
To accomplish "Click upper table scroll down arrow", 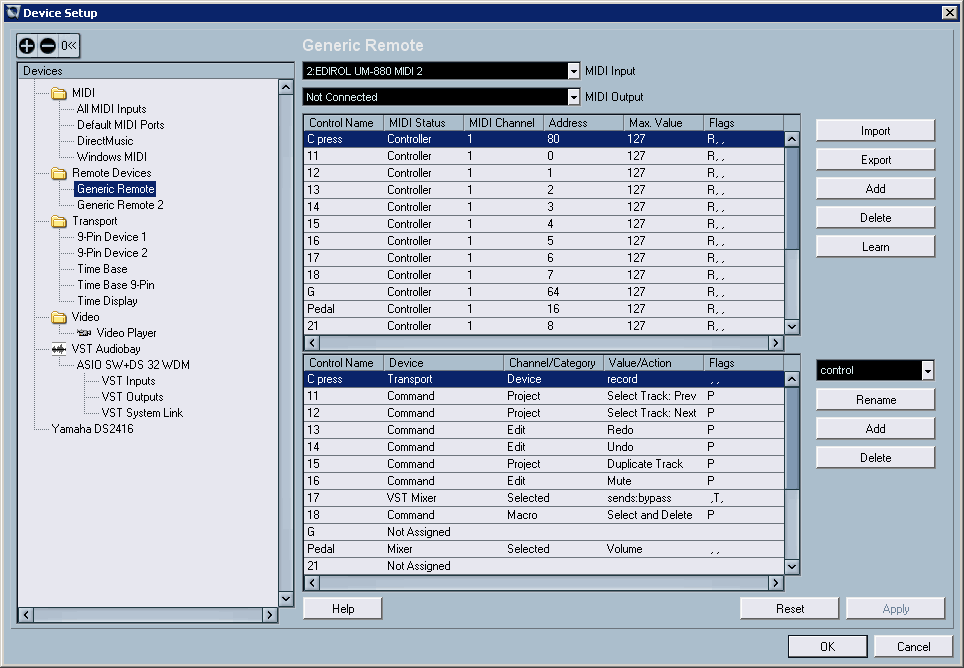I will 792,327.
